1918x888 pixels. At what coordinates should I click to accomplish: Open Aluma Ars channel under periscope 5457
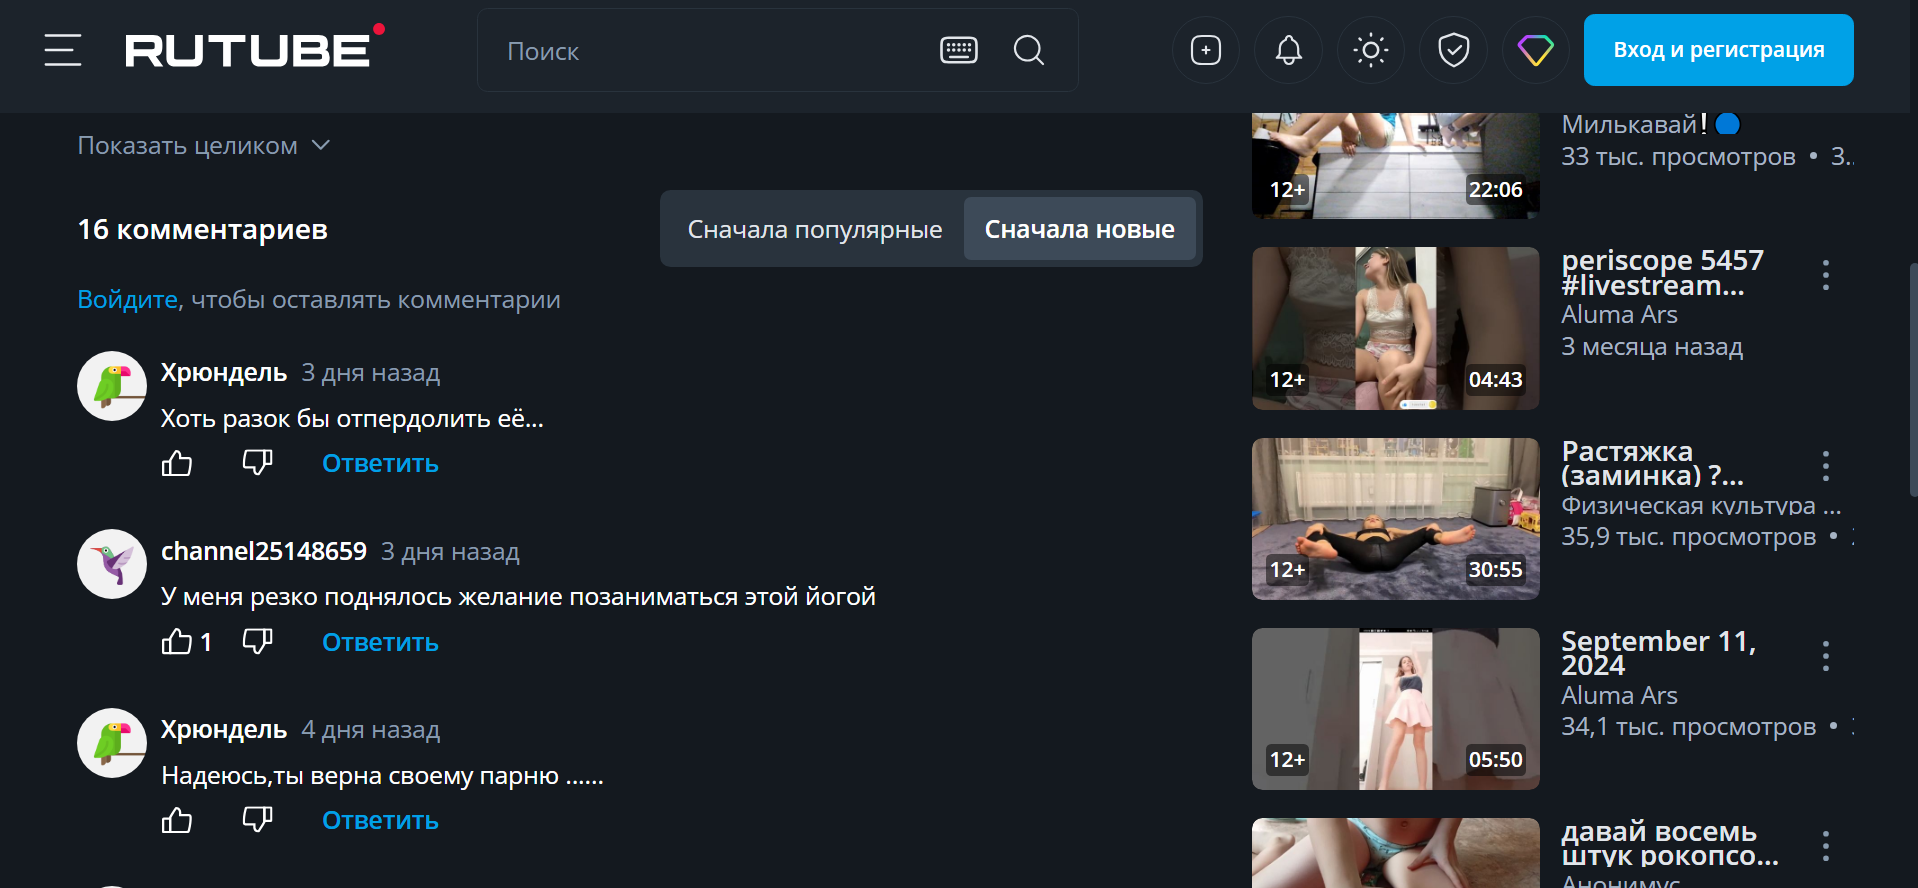1620,315
